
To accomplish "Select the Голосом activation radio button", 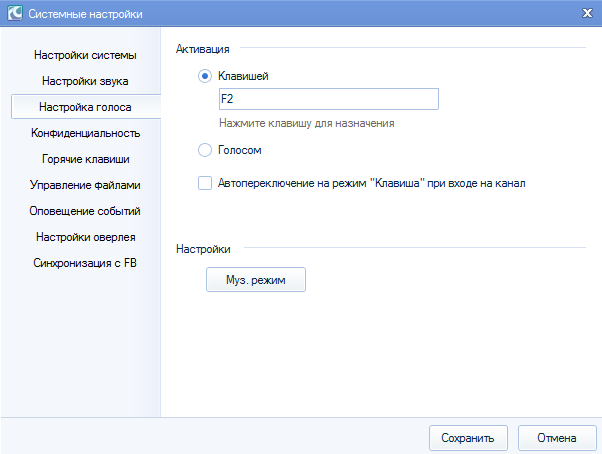I will [x=205, y=150].
